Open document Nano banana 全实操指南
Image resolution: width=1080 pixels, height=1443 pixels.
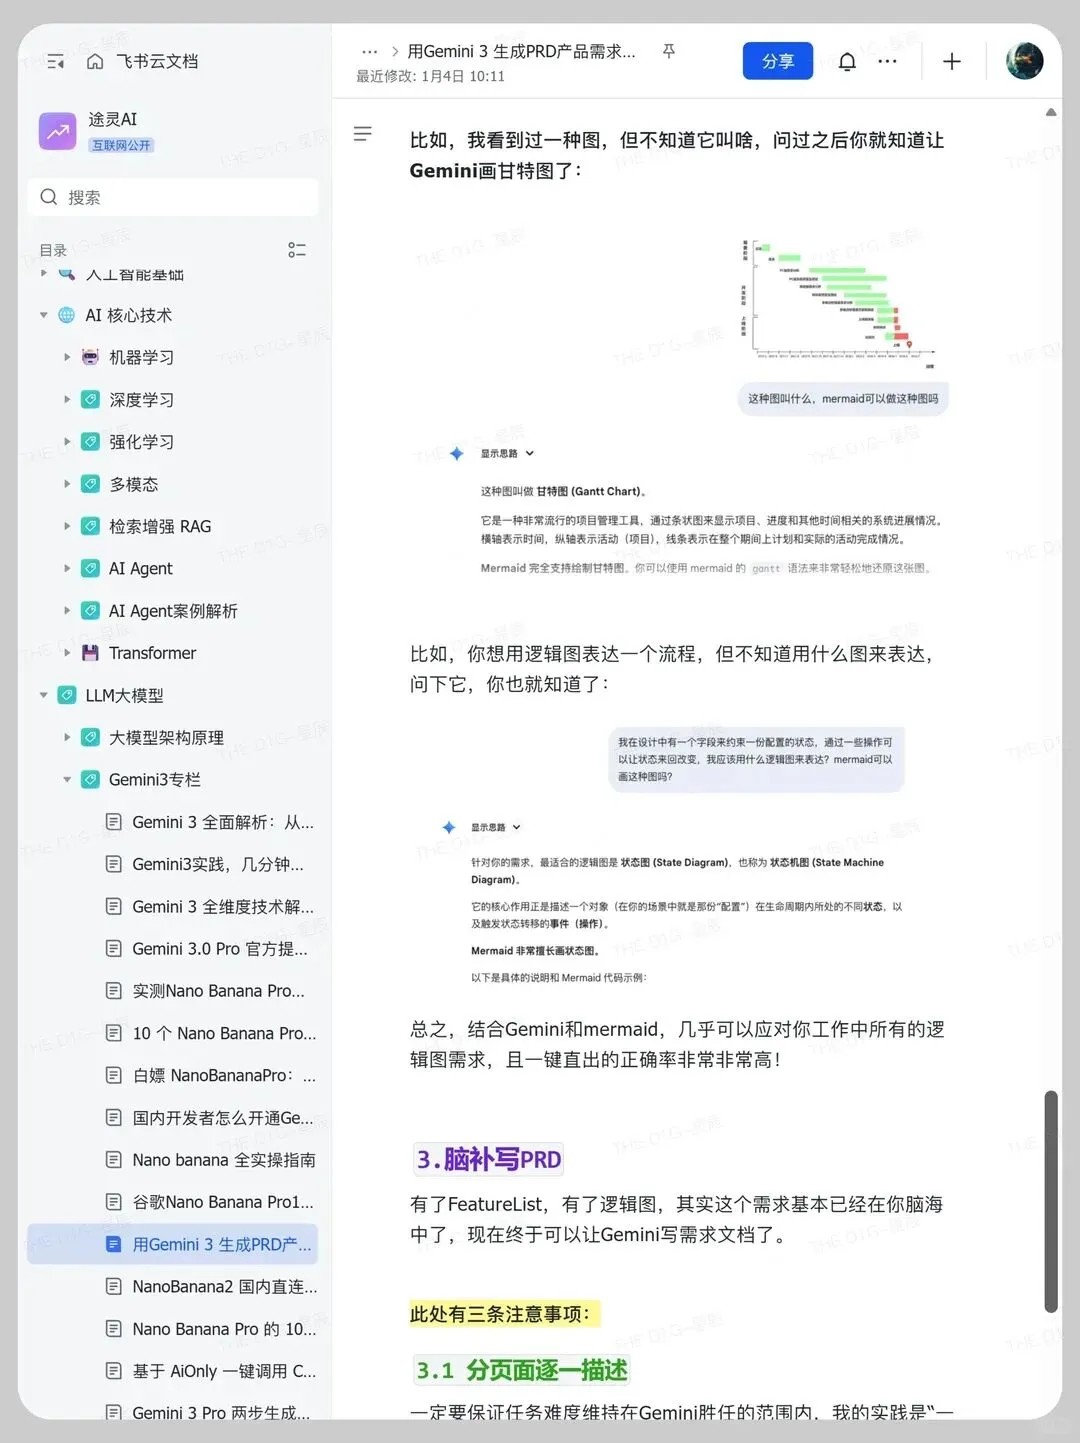click(x=224, y=1160)
